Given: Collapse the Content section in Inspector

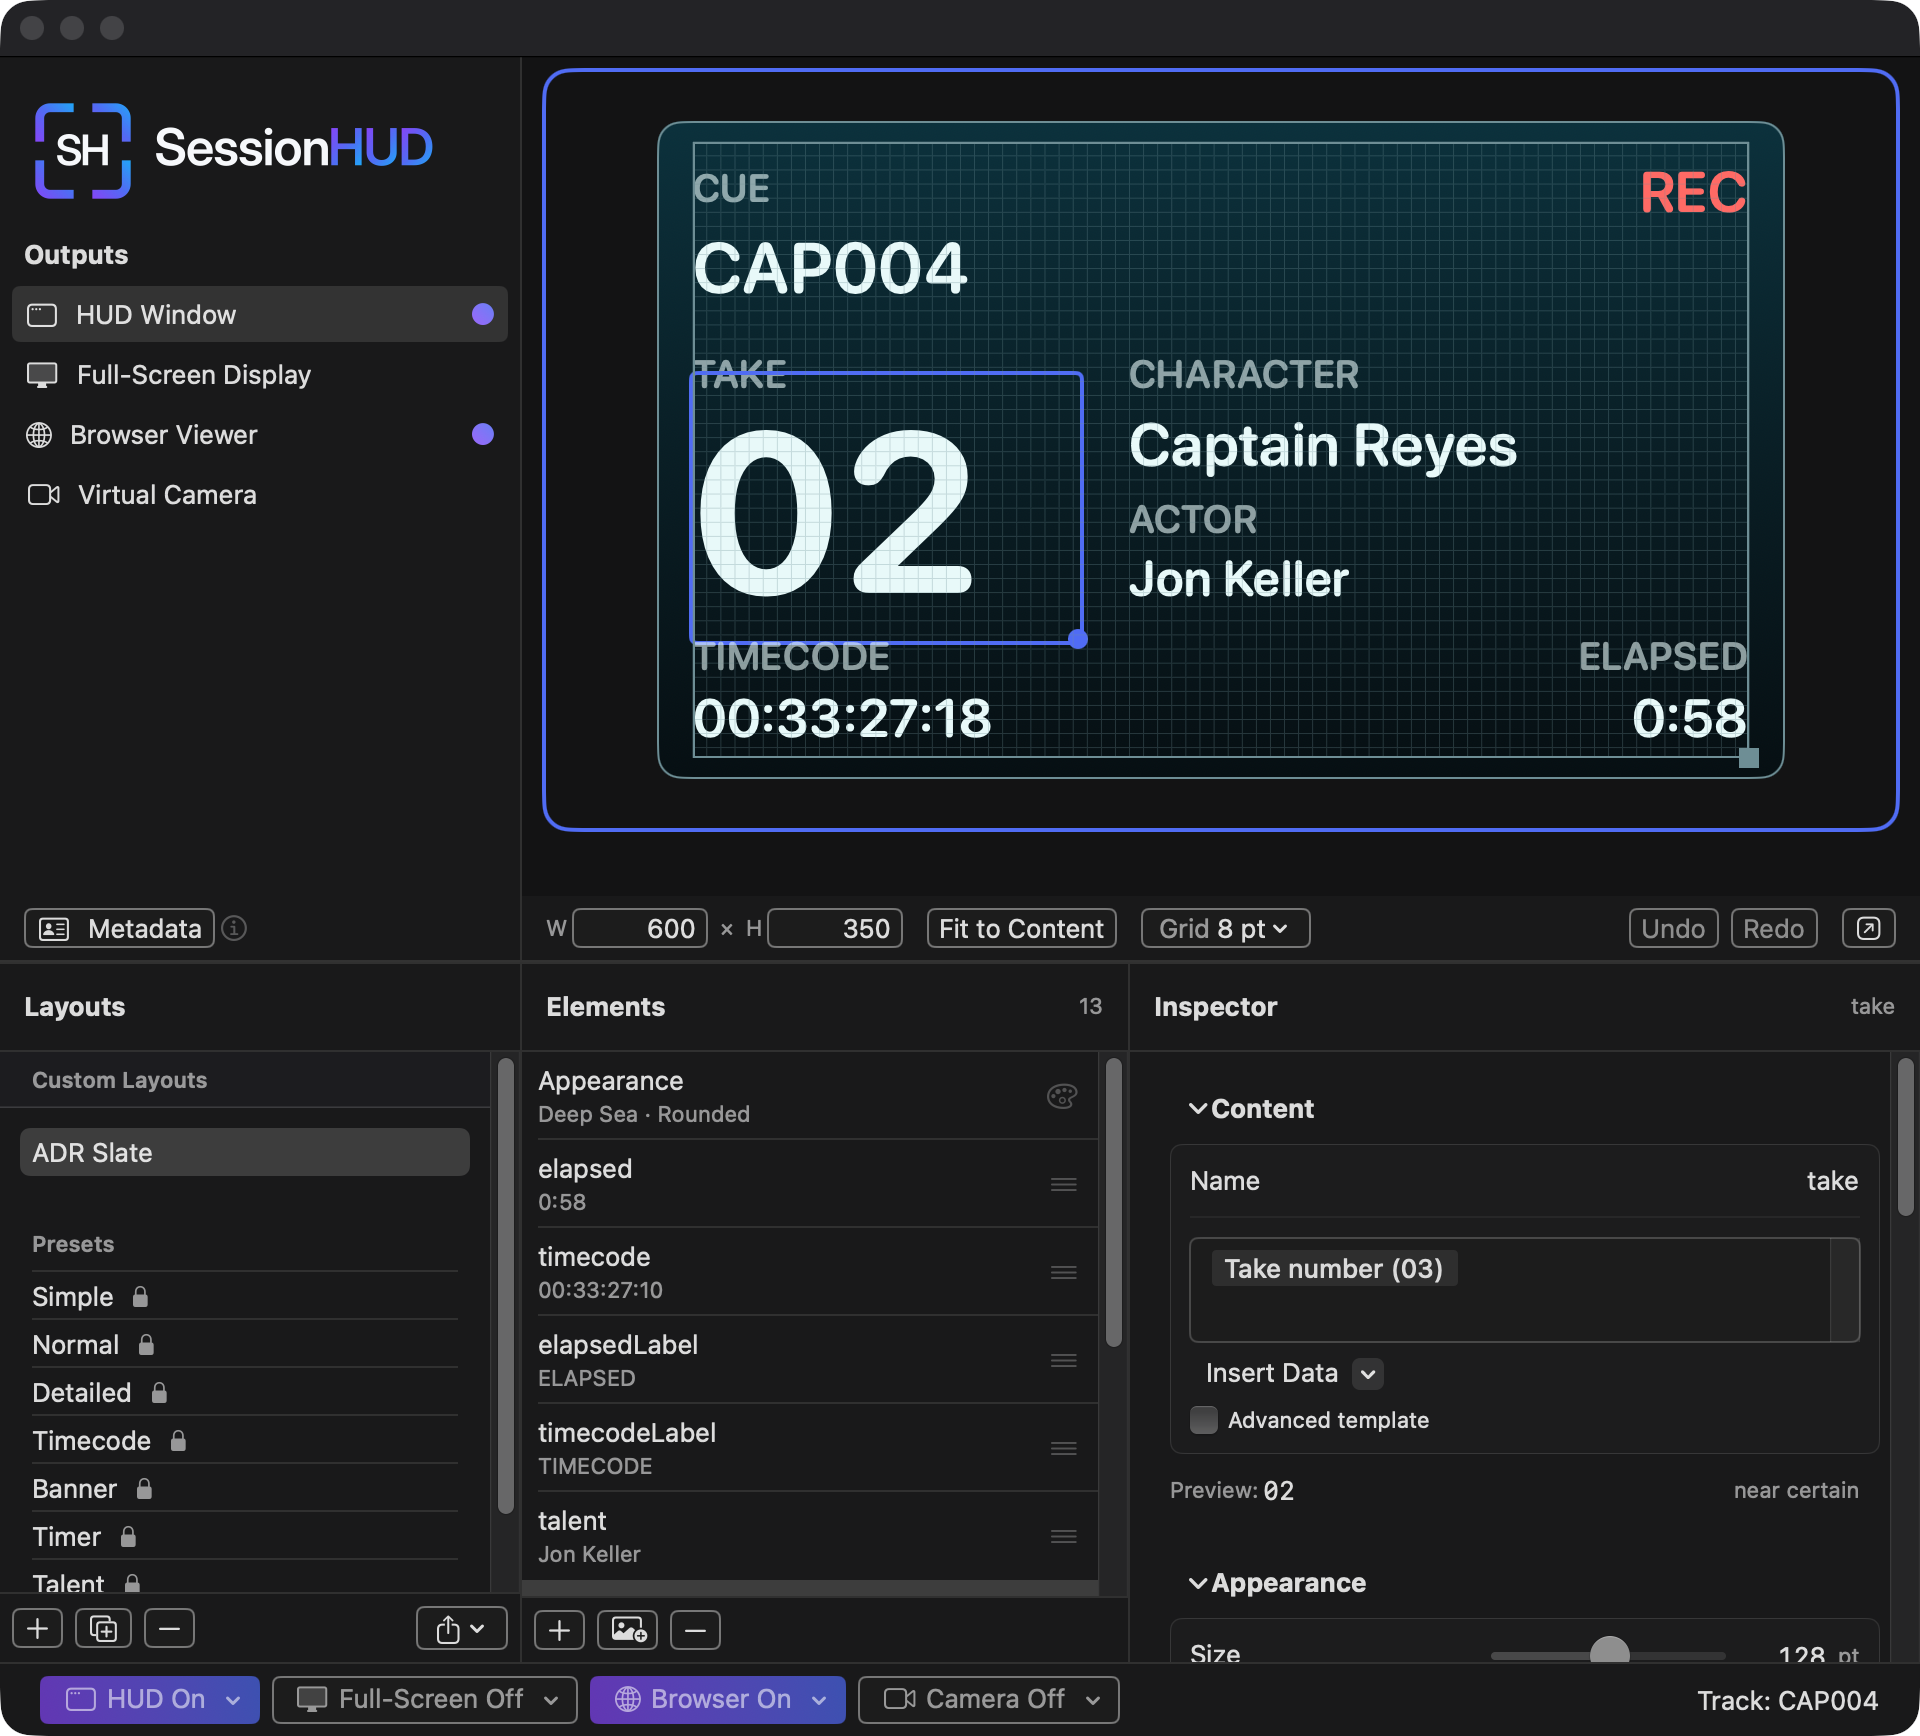Looking at the screenshot, I should (1198, 1109).
